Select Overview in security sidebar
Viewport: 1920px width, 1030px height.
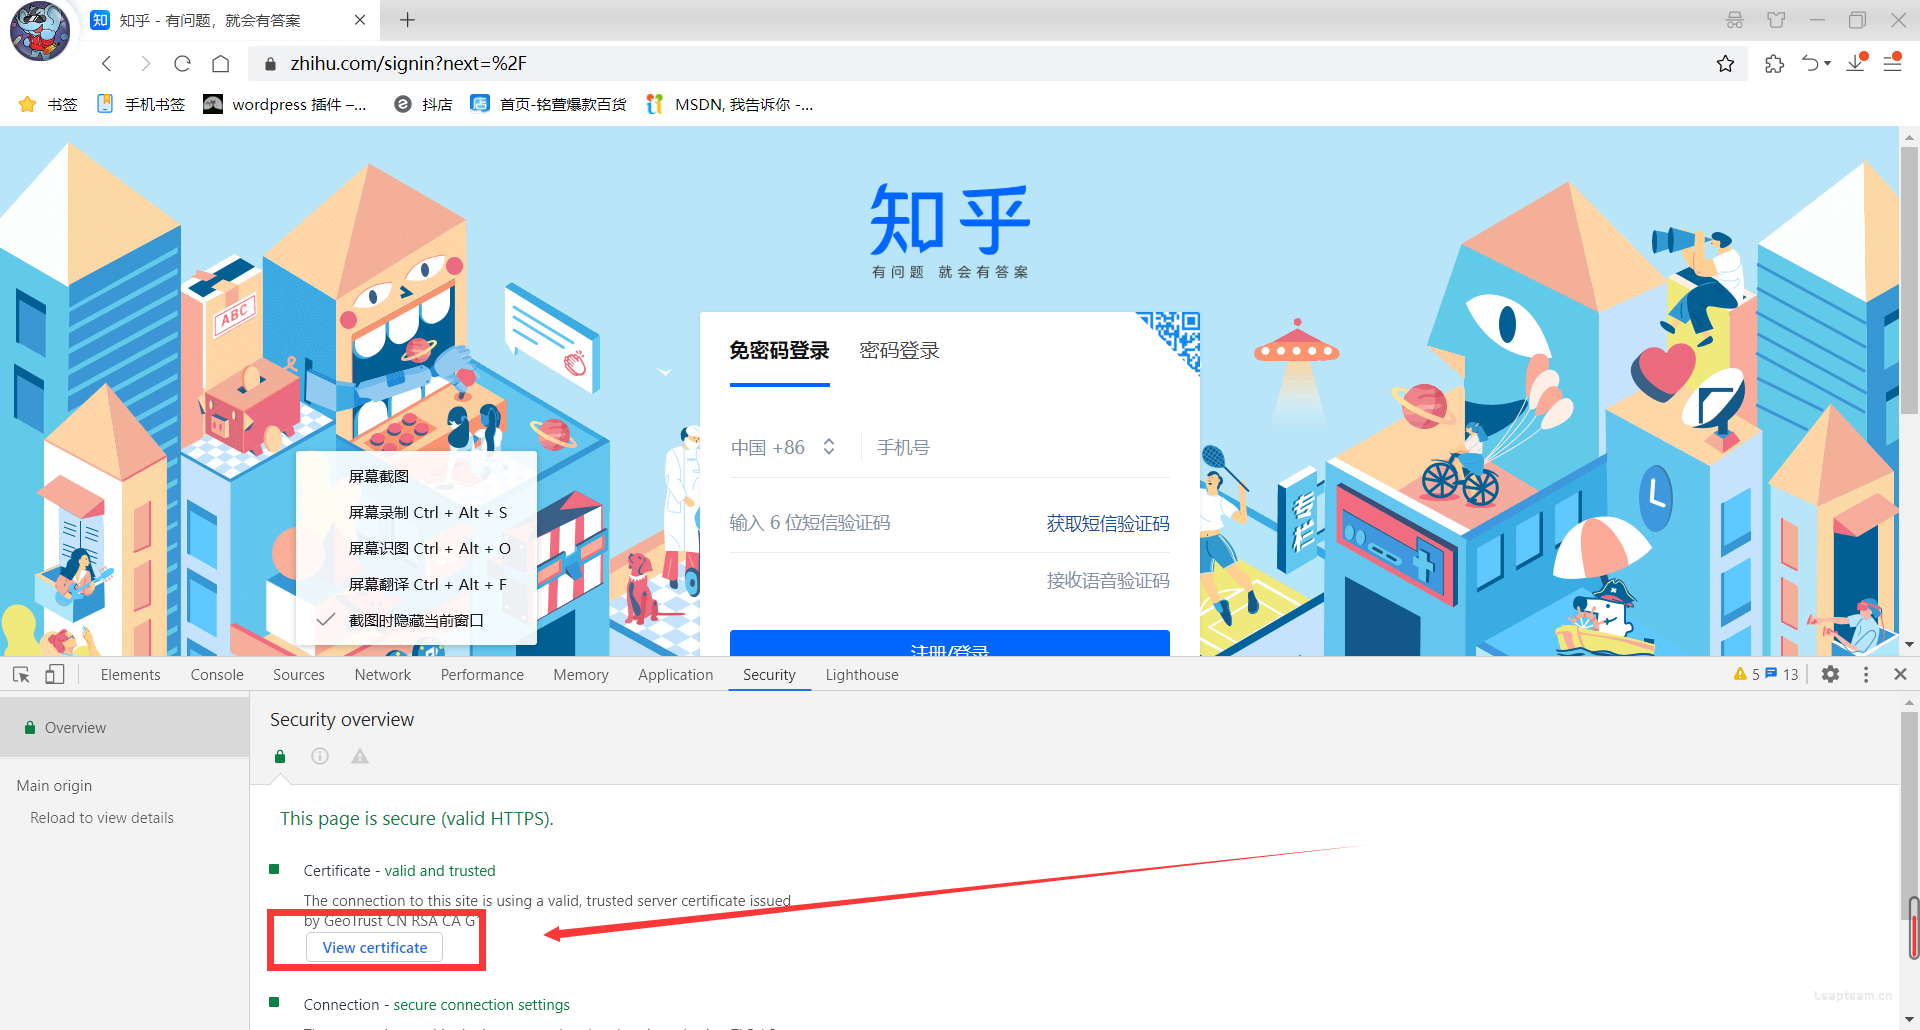tap(124, 728)
